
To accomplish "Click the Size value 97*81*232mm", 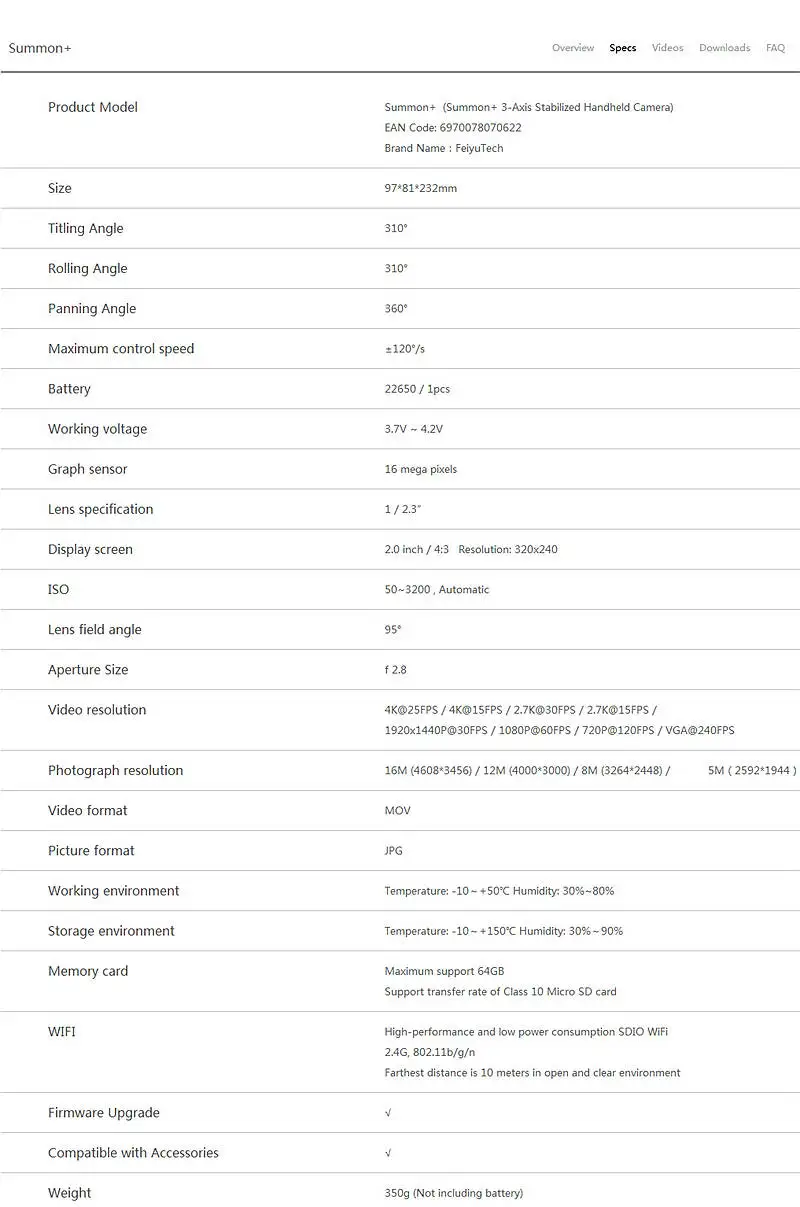I will pos(421,188).
